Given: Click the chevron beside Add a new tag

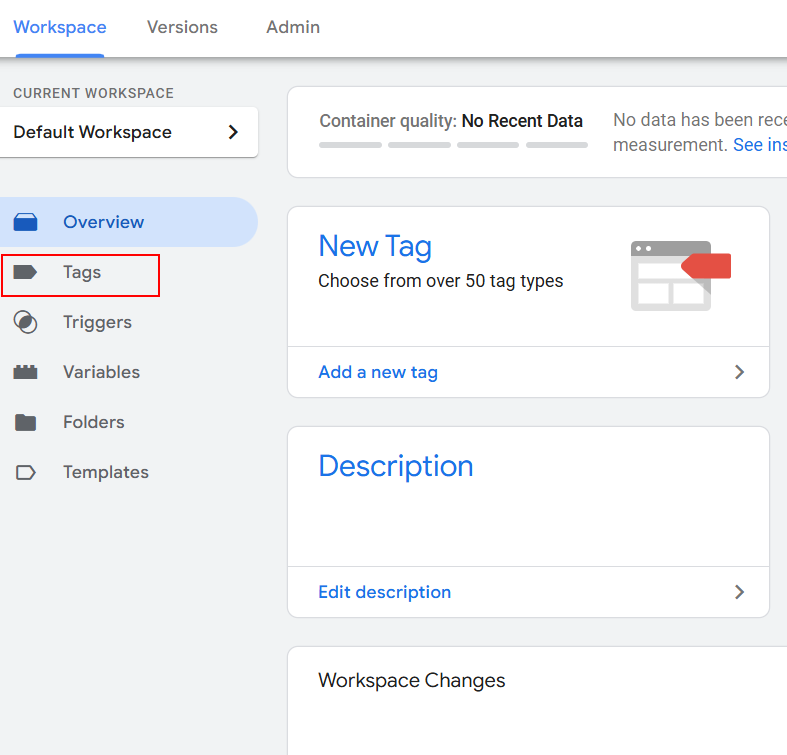Looking at the screenshot, I should pos(739,372).
